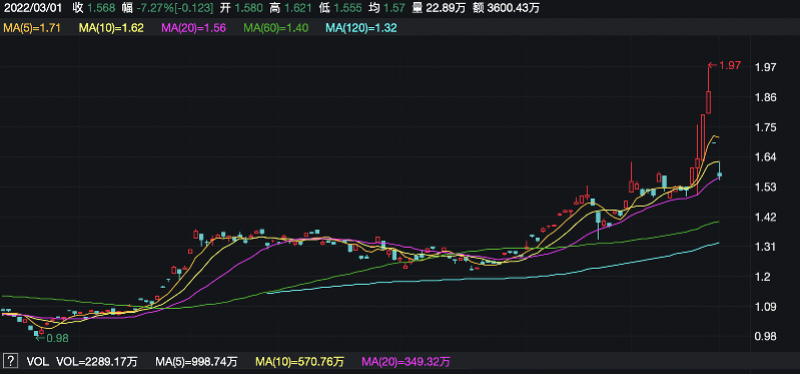Image resolution: width=800 pixels, height=374 pixels.
Task: Click the 1.42 price axis label
Action: pyautogui.click(x=767, y=217)
